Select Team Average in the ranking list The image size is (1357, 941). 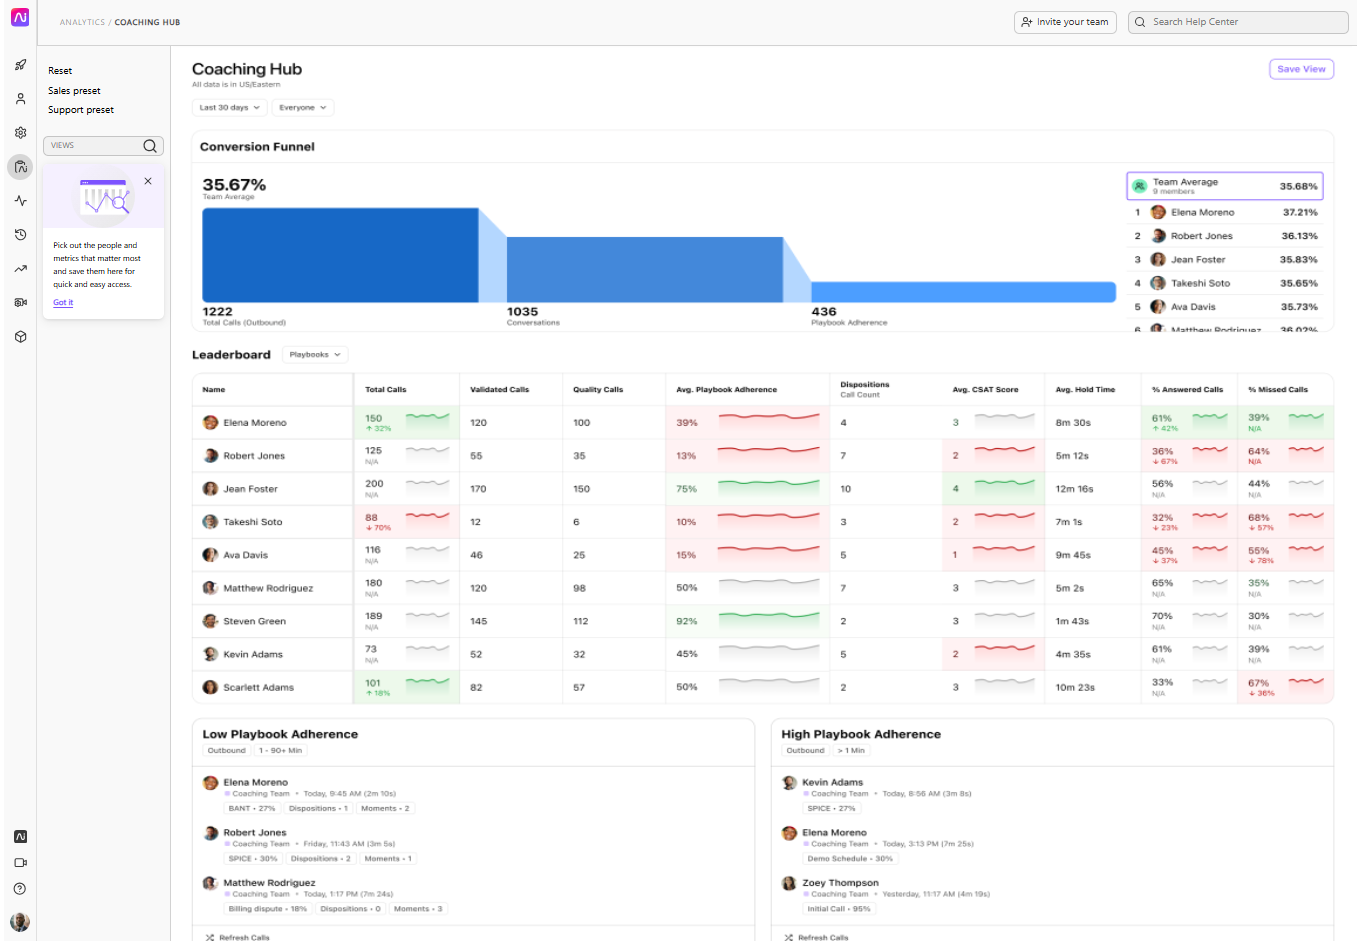[1225, 186]
